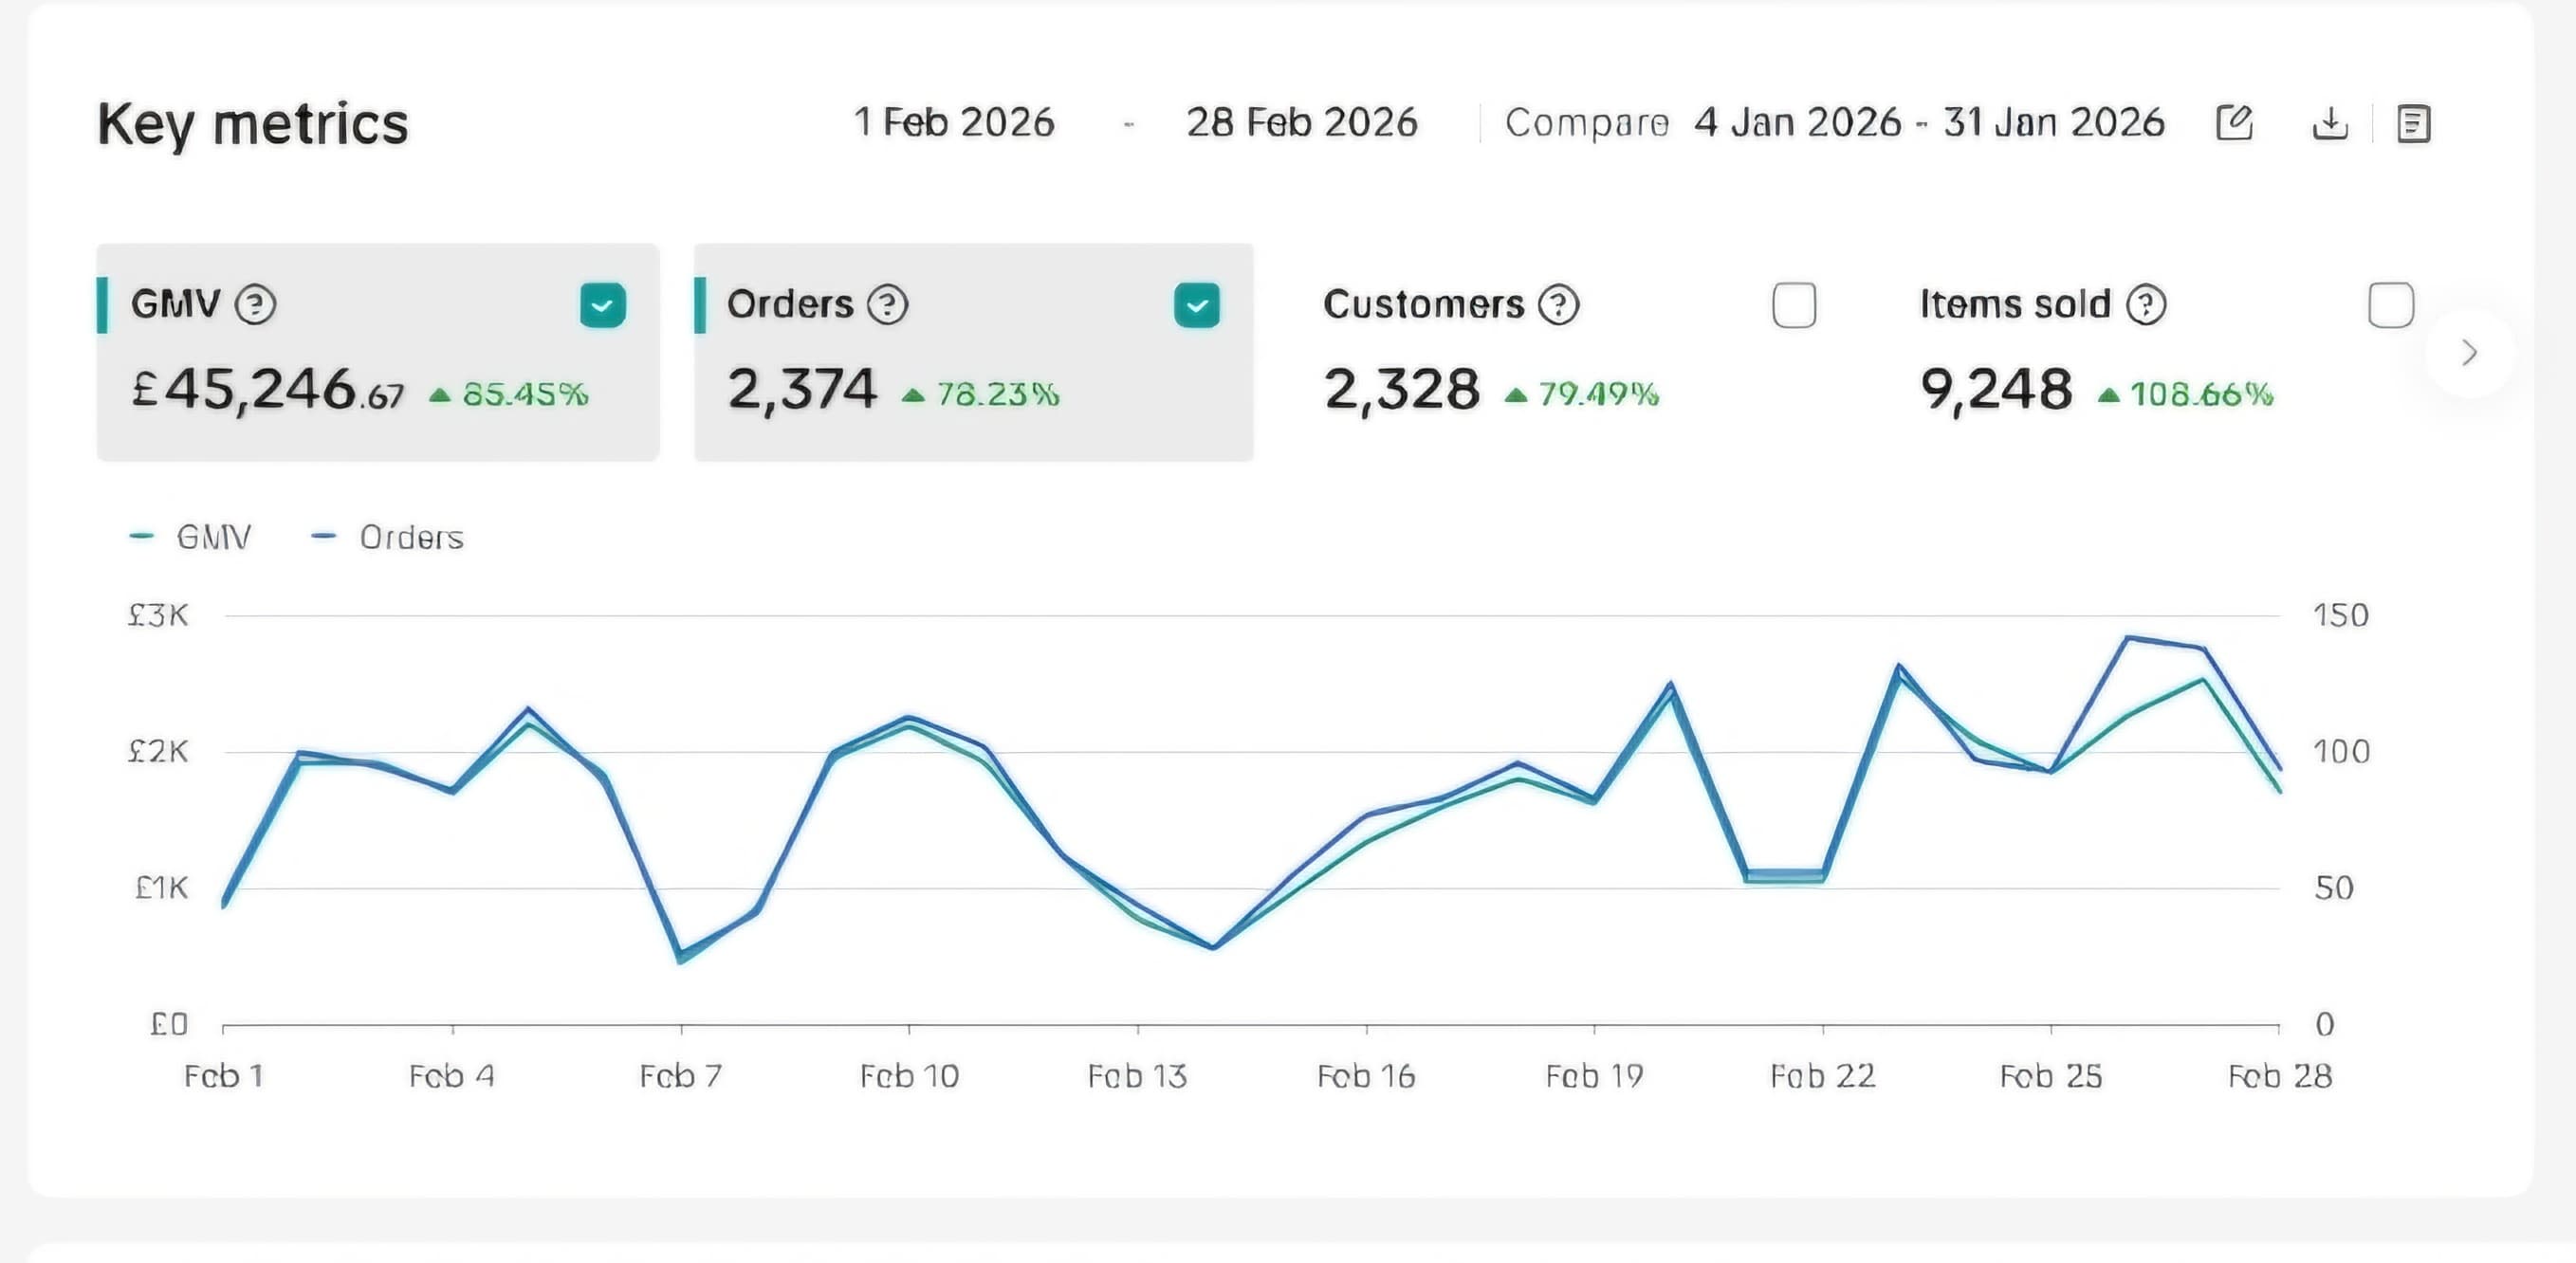Click the £3K axis label
The width and height of the screenshot is (2576, 1263).
pos(158,615)
